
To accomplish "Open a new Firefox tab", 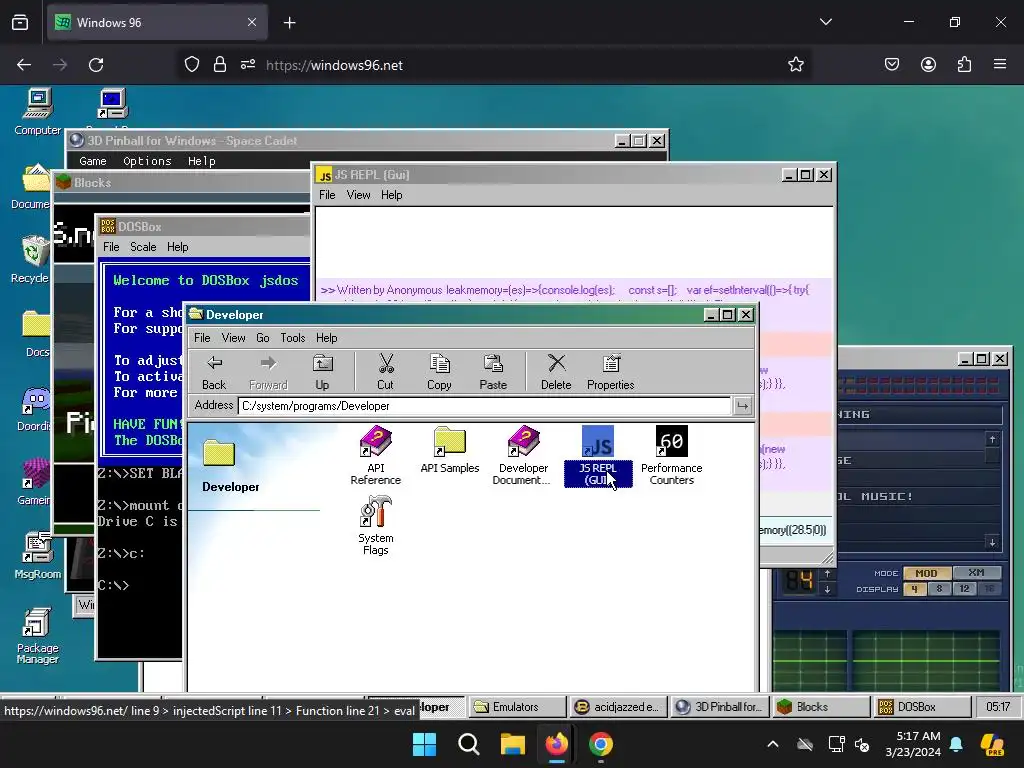I will (x=289, y=23).
